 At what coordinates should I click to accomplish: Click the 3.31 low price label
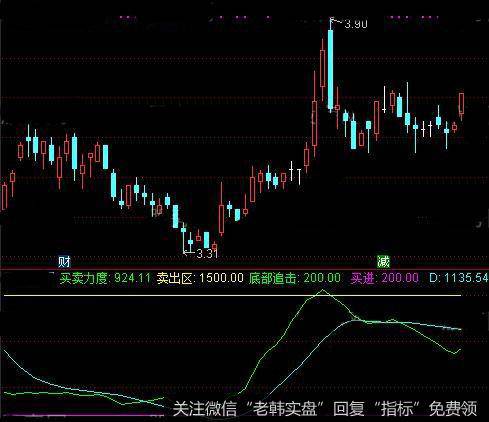[207, 254]
